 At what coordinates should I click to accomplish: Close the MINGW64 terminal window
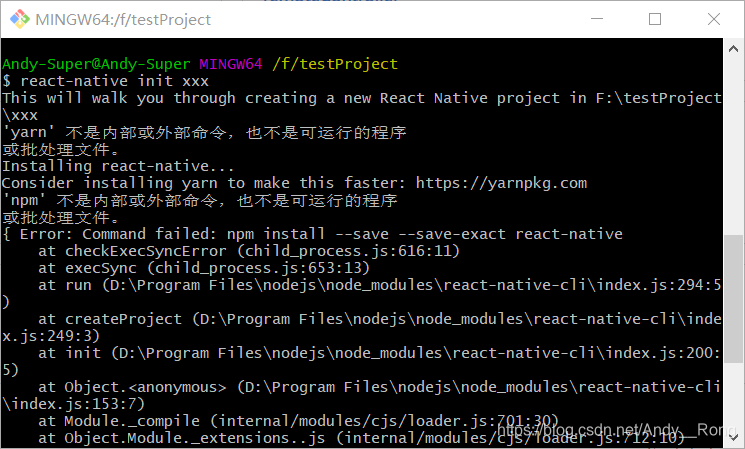click(714, 19)
